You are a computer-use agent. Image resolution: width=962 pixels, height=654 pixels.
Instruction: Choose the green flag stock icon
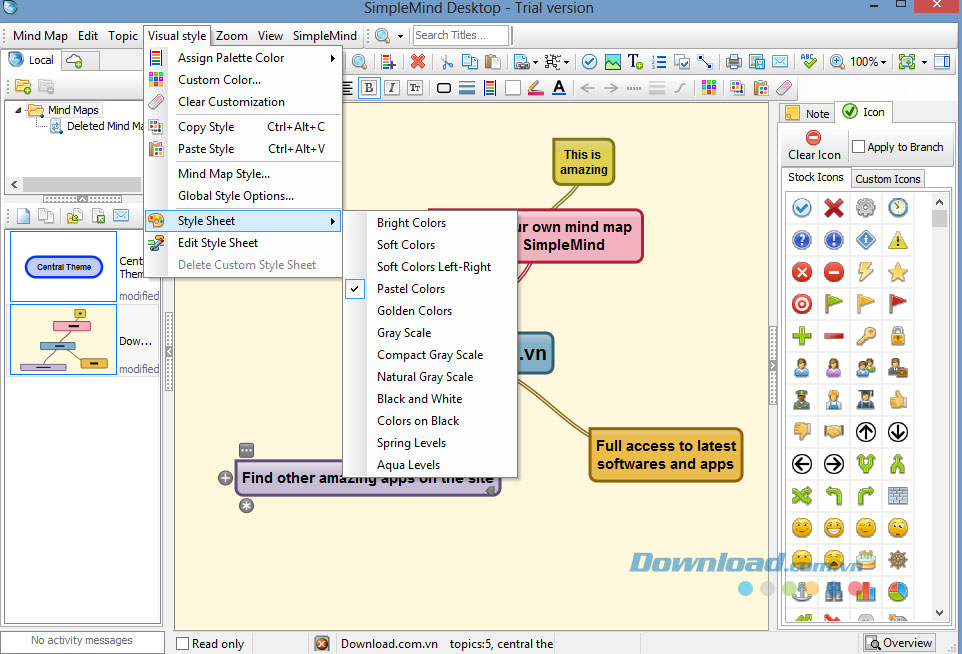pos(833,303)
